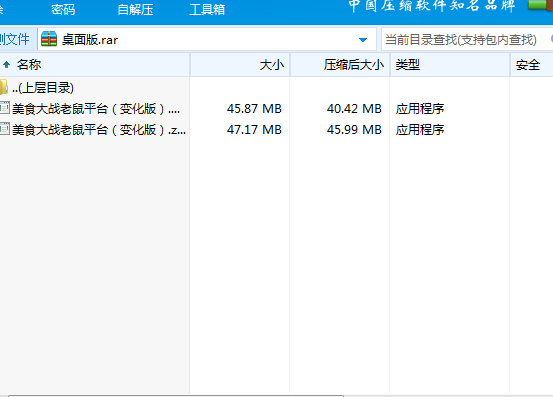Open the 密码 (password) toolbar item
The image size is (553, 397).
point(63,10)
